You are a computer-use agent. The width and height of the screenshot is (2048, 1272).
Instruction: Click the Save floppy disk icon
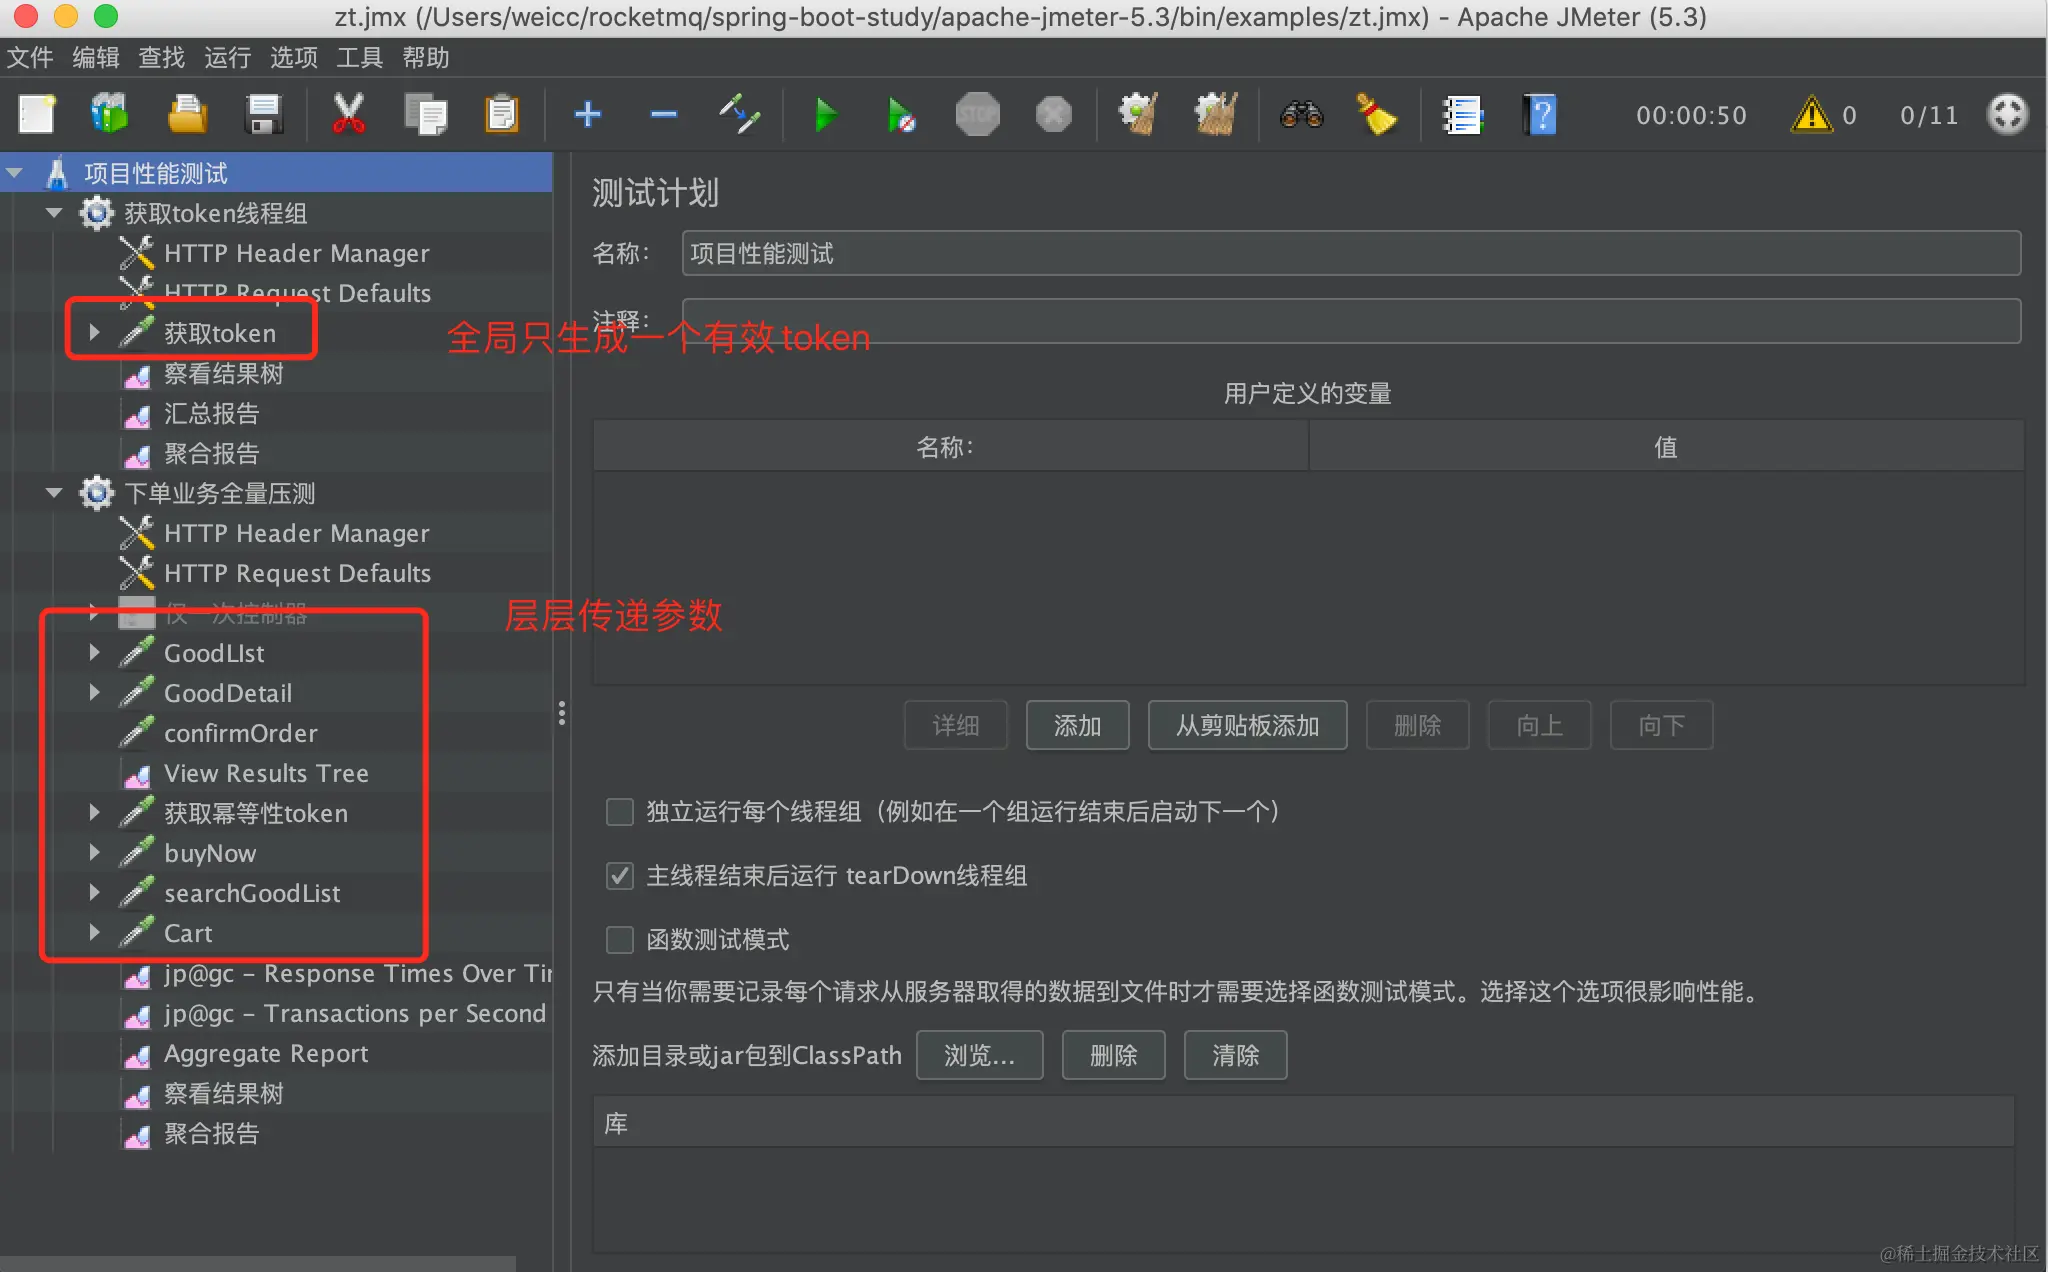263,115
